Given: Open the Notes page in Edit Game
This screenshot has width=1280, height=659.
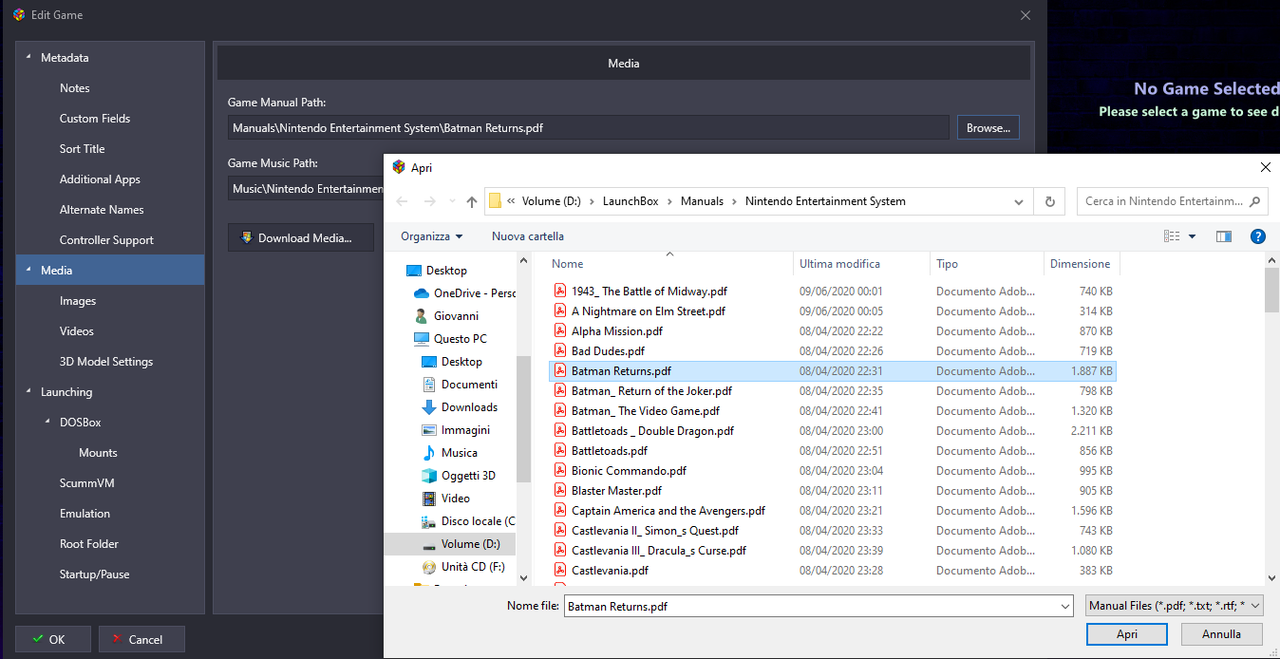Looking at the screenshot, I should [74, 88].
